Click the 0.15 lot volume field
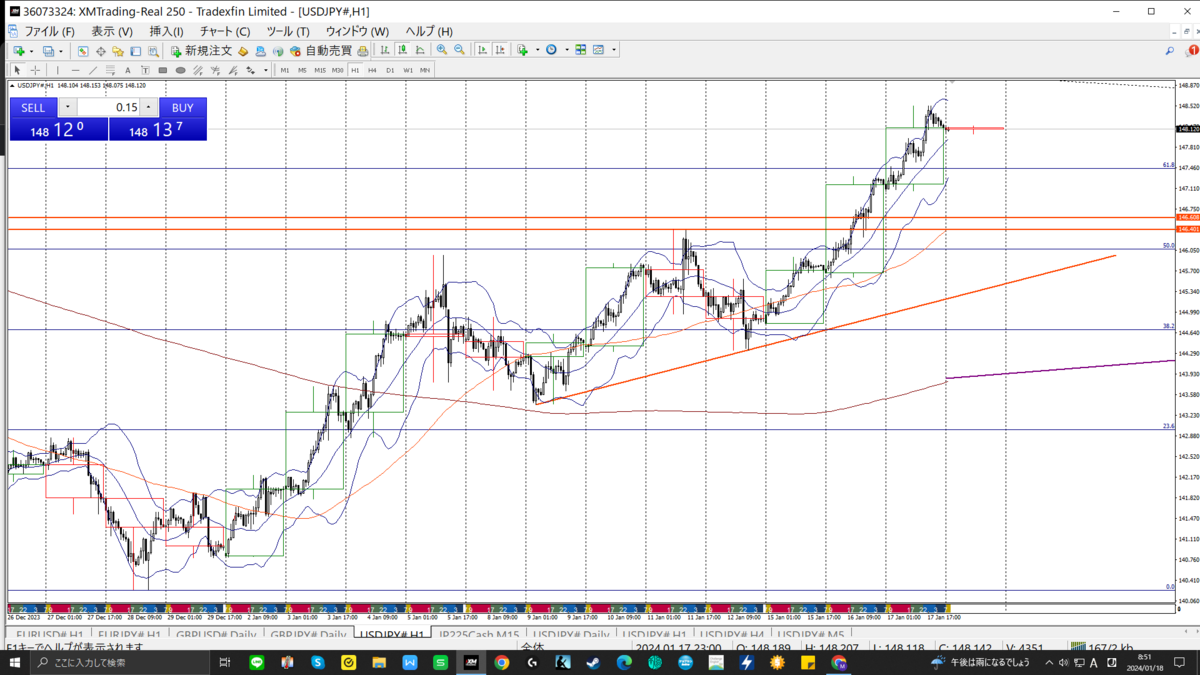The image size is (1200, 675). (x=108, y=107)
